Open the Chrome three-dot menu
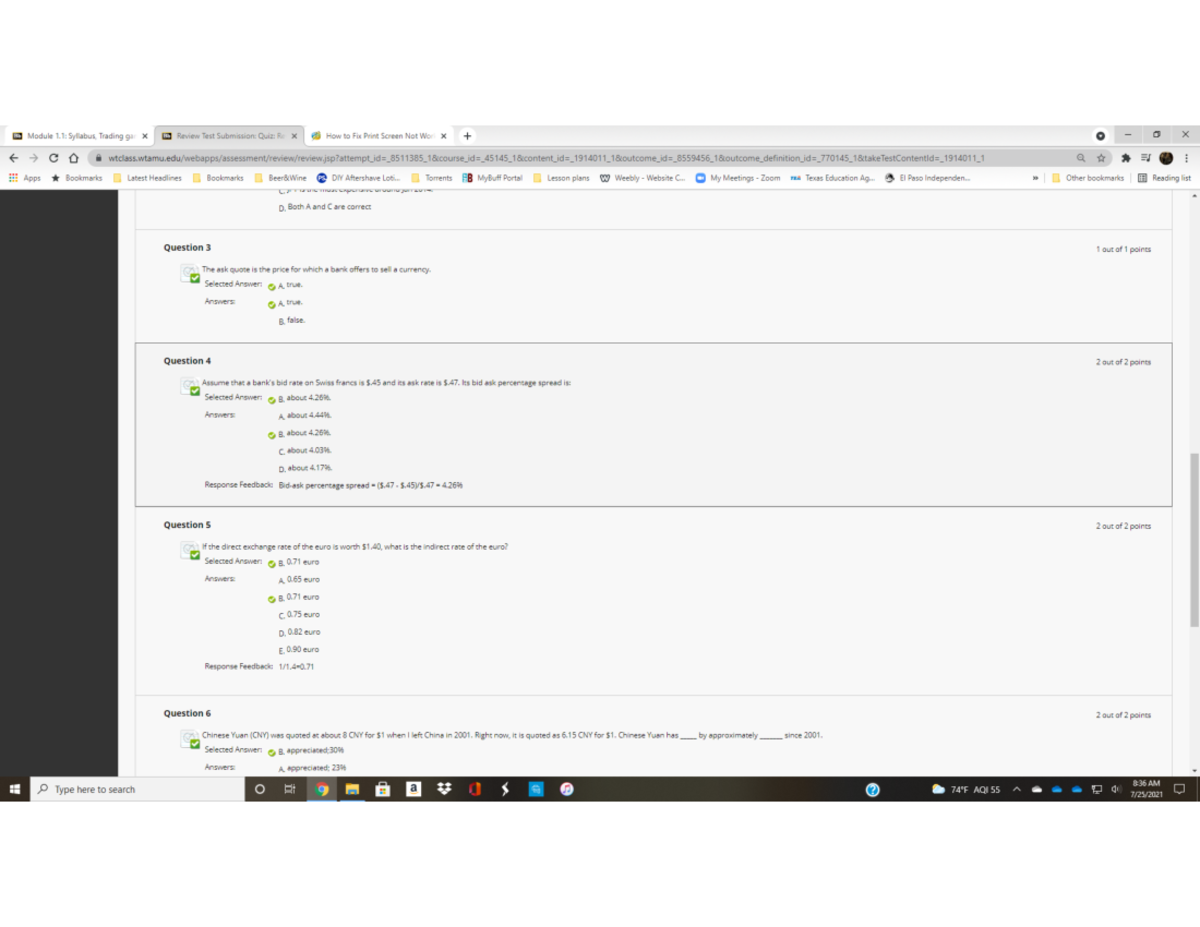Screen dimensions: 1200x927 (x=1186, y=157)
